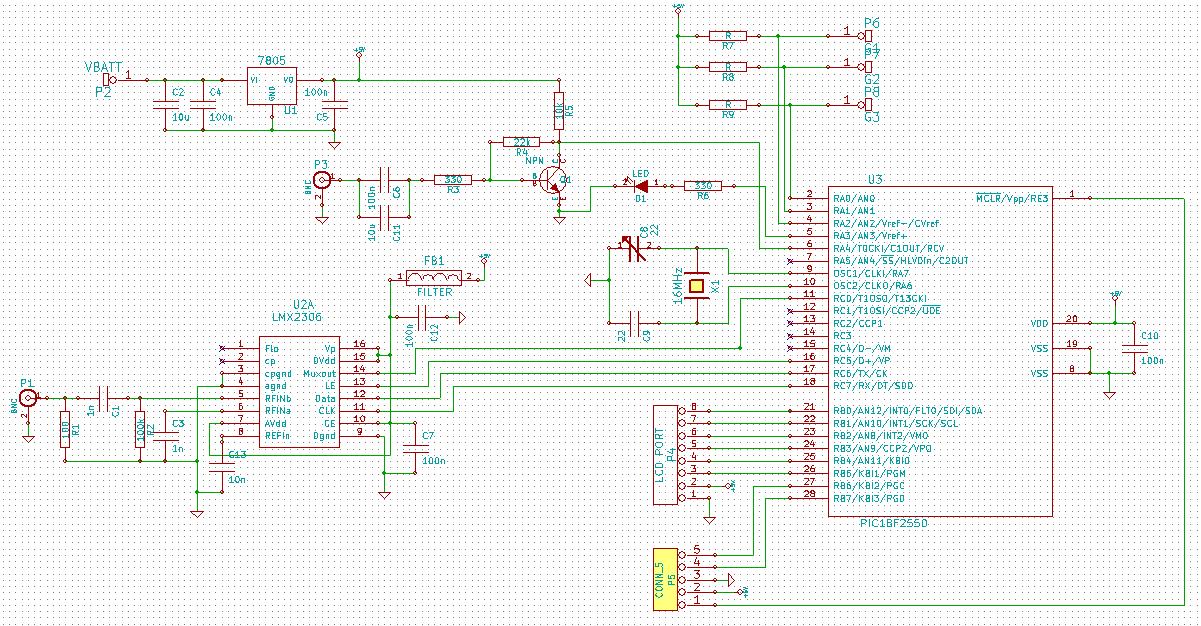Select the 7805 voltage regulator U1 symbol
This screenshot has height=626, width=1201.
coord(272,85)
